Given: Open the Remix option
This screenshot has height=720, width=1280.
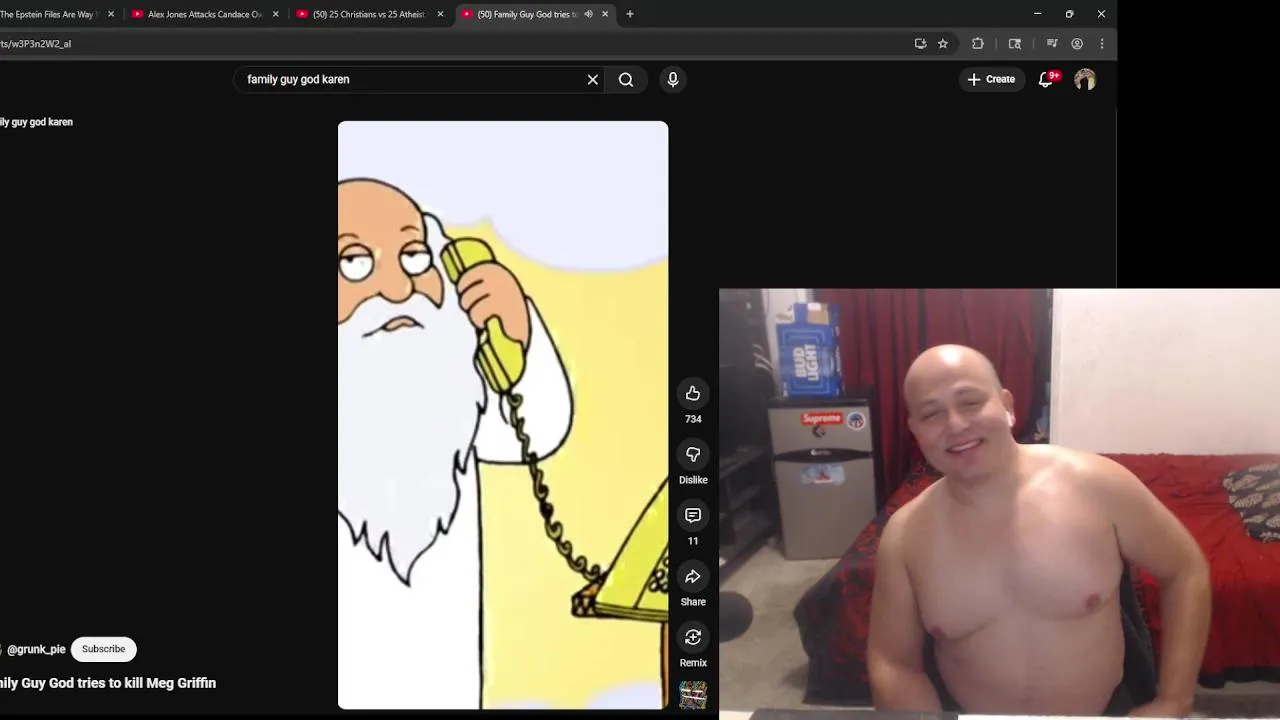Looking at the screenshot, I should click(x=693, y=637).
